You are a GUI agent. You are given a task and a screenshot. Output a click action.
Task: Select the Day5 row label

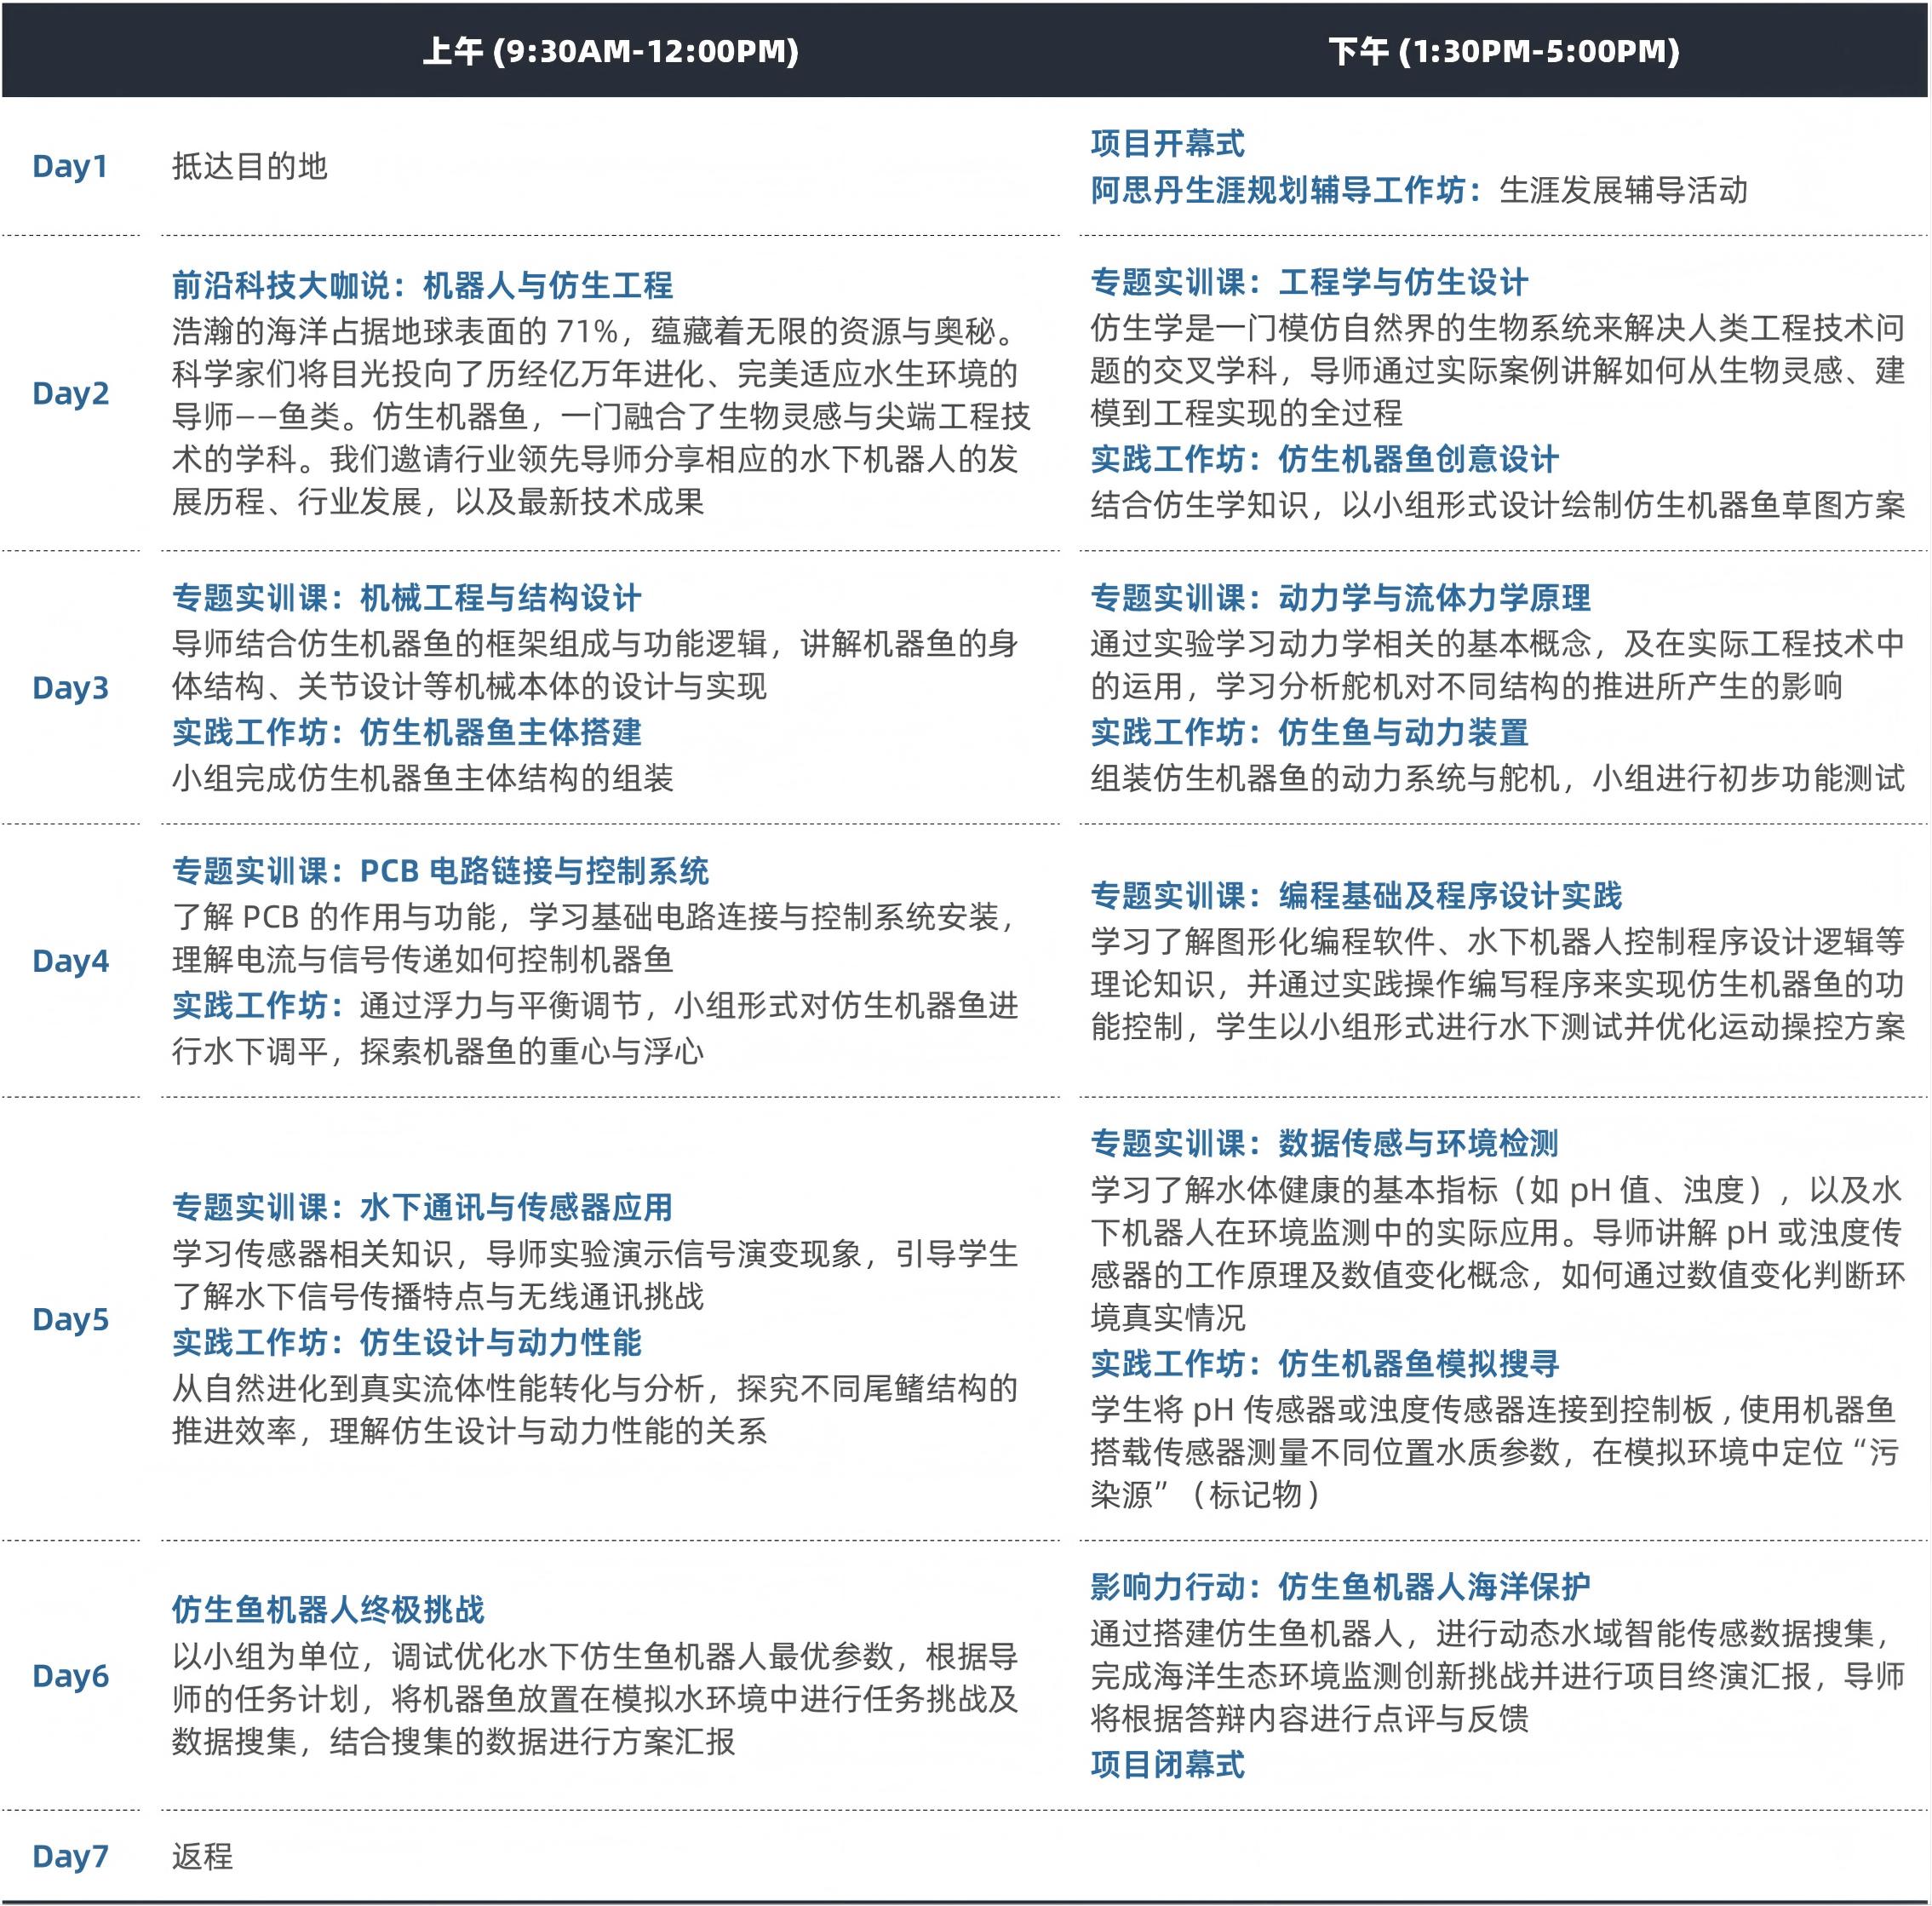[x=70, y=1319]
